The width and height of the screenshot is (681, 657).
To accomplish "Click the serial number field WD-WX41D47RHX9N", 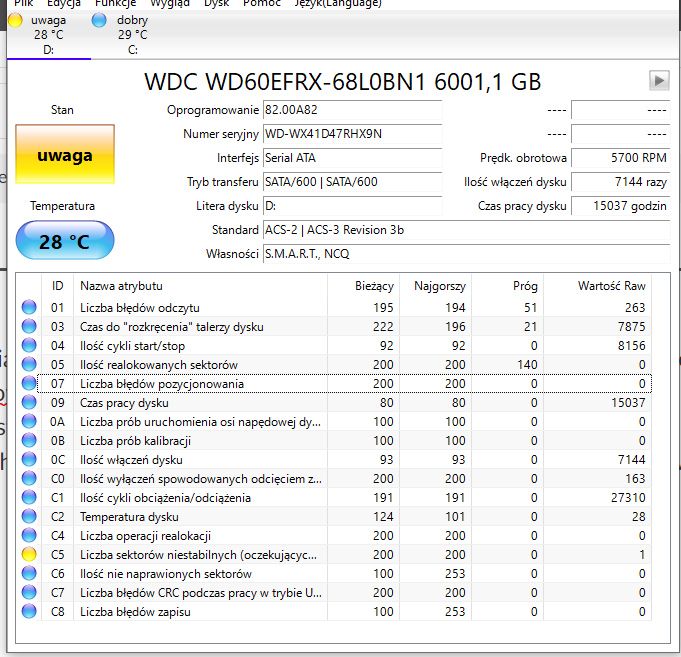I will [352, 134].
